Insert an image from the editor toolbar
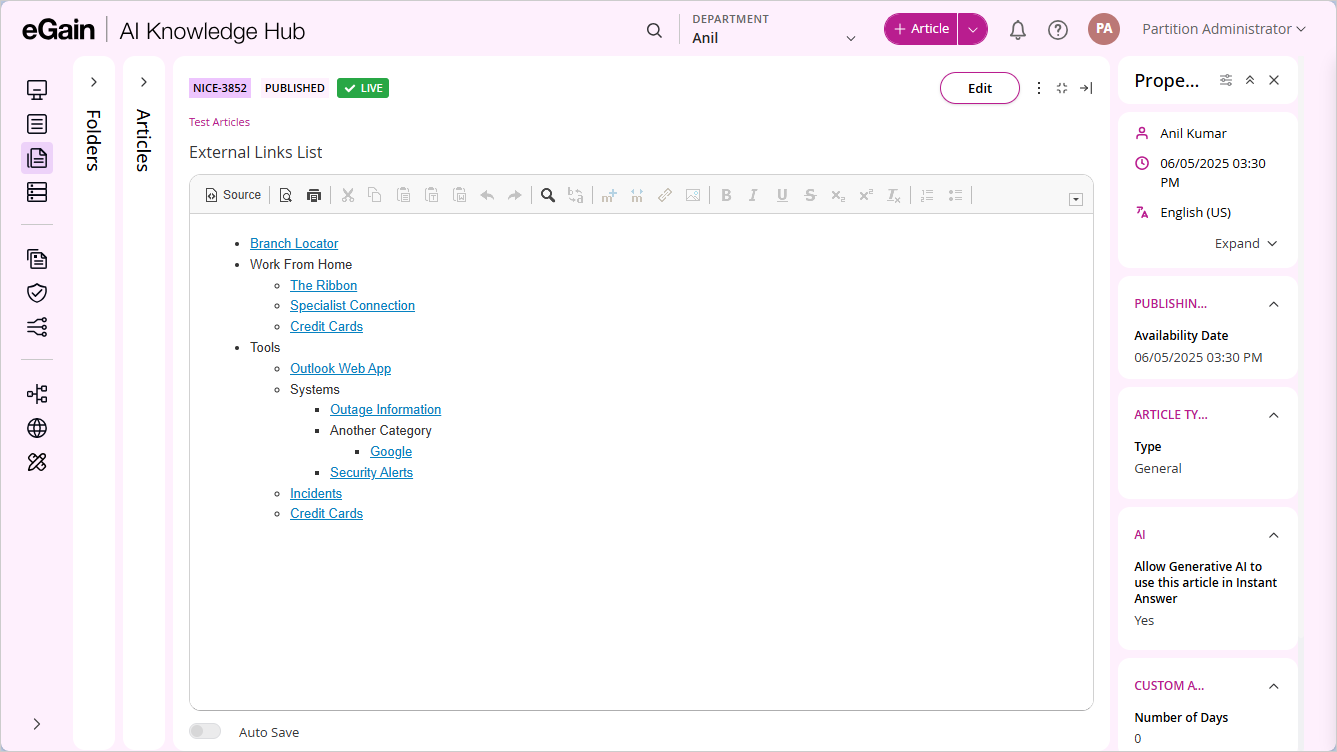1337x752 pixels. tap(693, 195)
